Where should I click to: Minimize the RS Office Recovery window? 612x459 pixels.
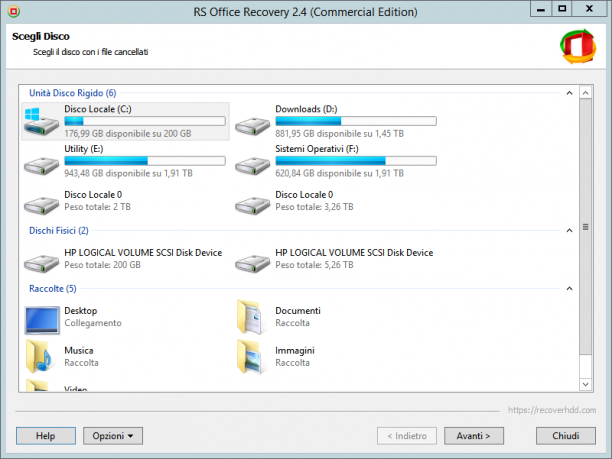[x=541, y=9]
